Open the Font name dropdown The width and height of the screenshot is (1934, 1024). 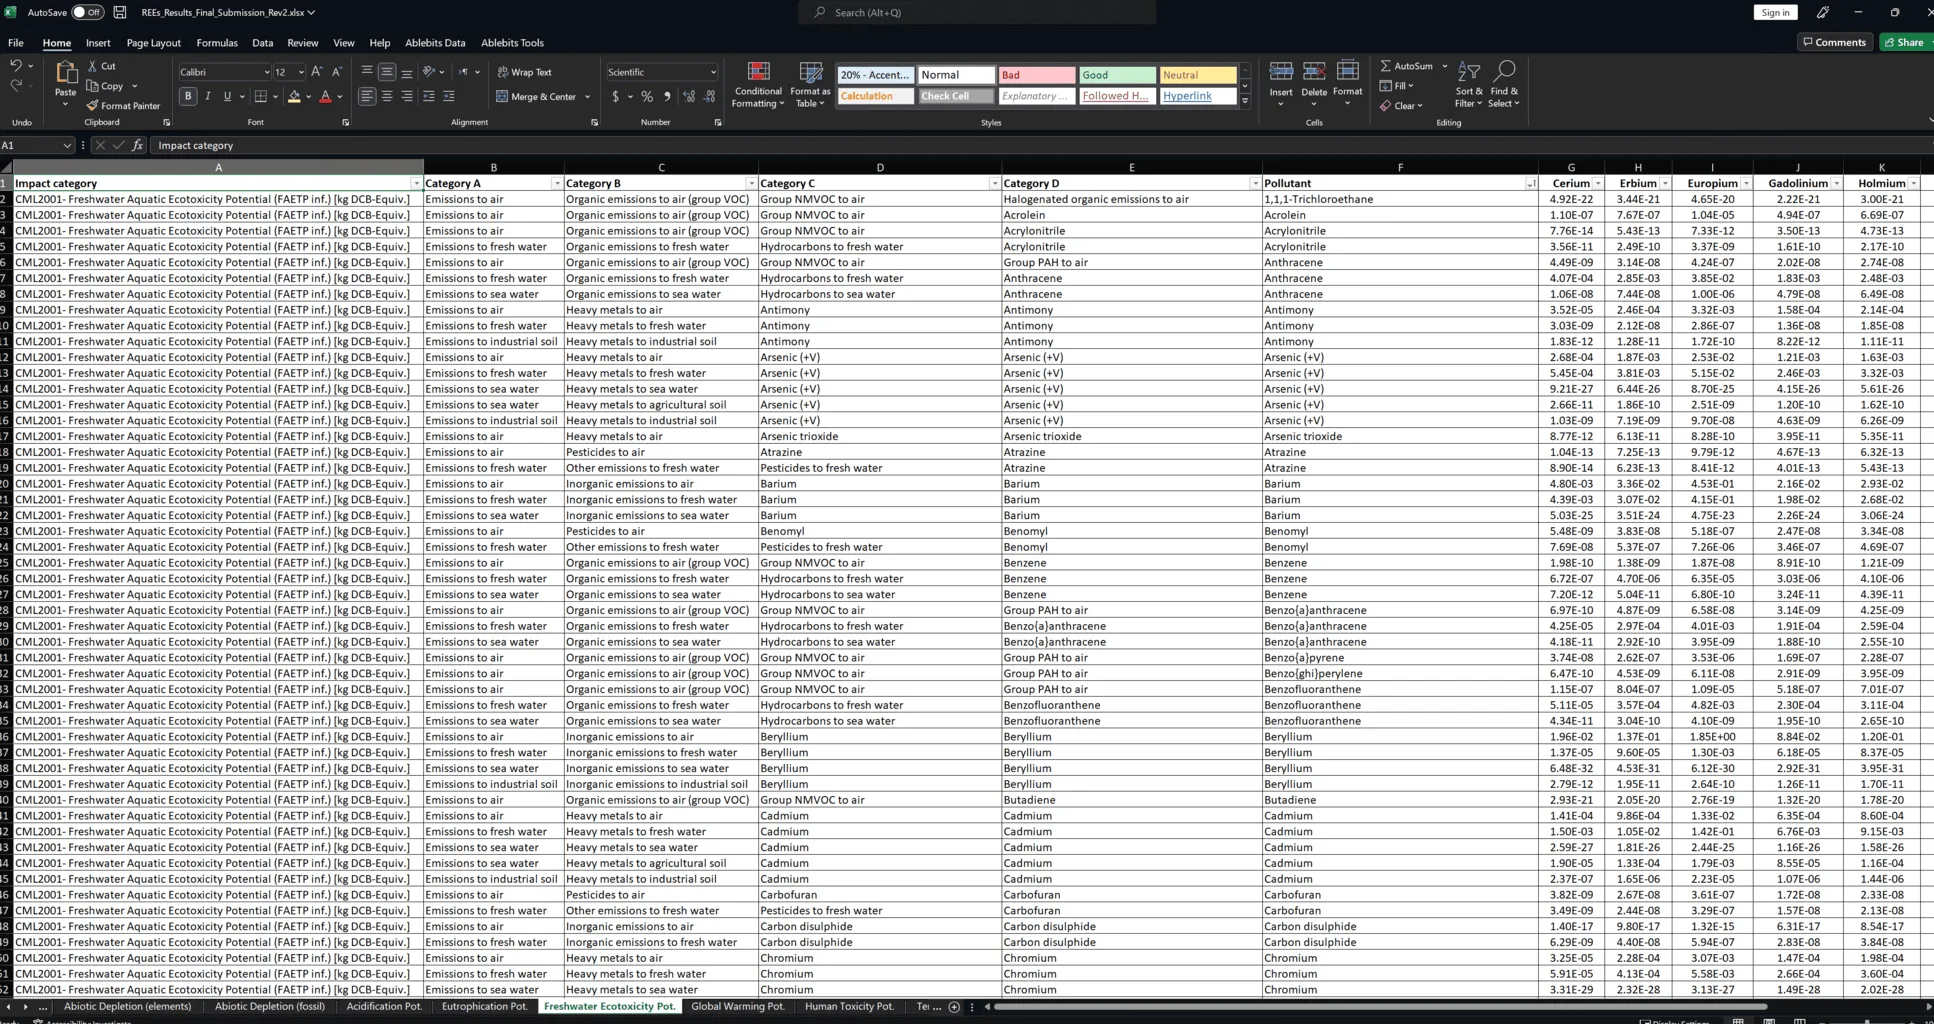(266, 72)
